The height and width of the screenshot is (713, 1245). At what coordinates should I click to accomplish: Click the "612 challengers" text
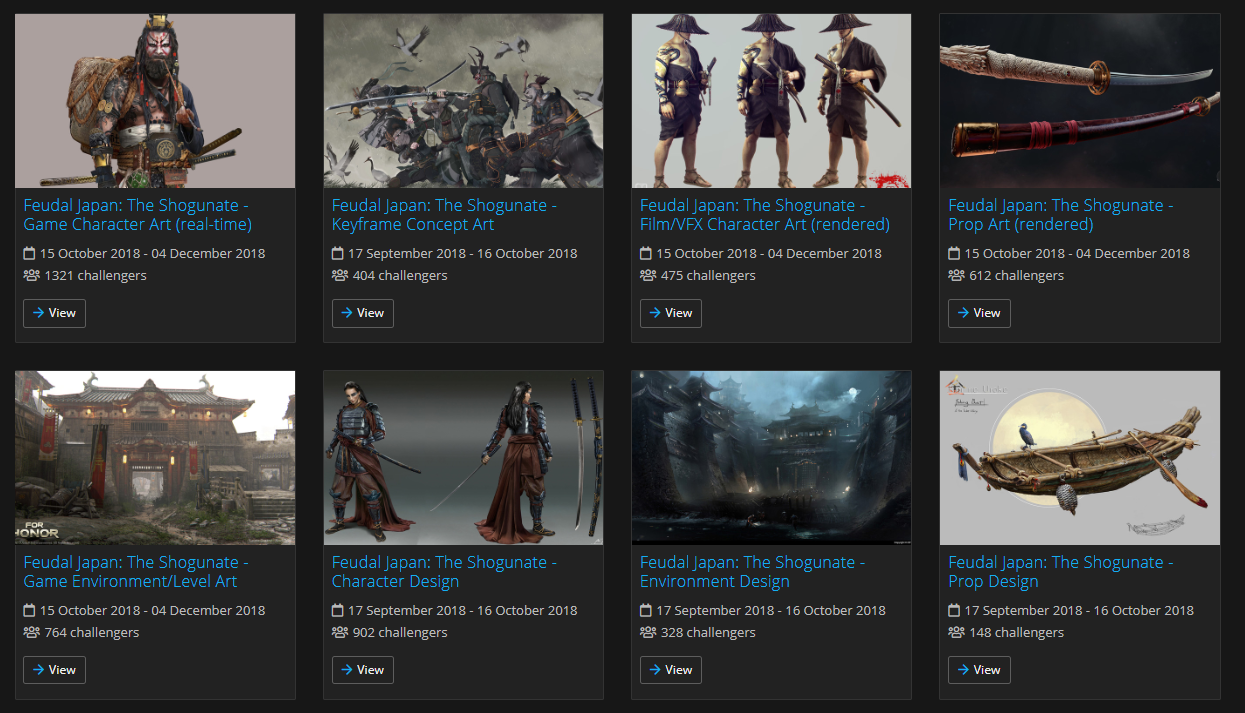click(1016, 275)
